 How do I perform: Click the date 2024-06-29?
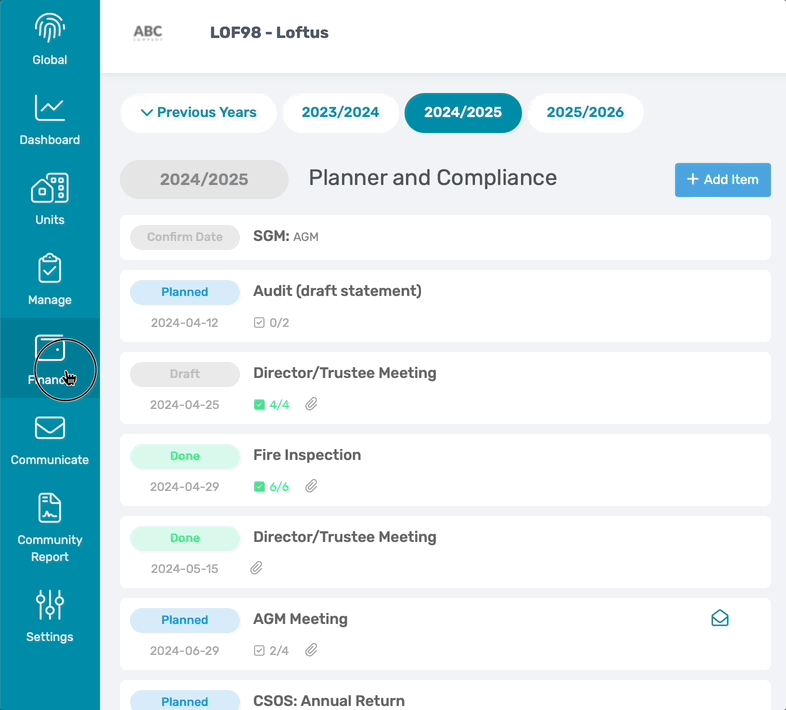click(x=184, y=651)
